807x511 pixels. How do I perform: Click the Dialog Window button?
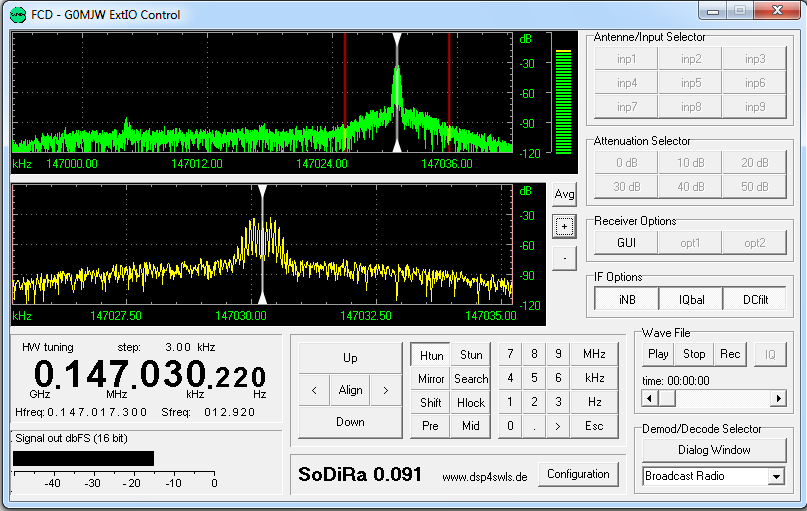pos(714,450)
